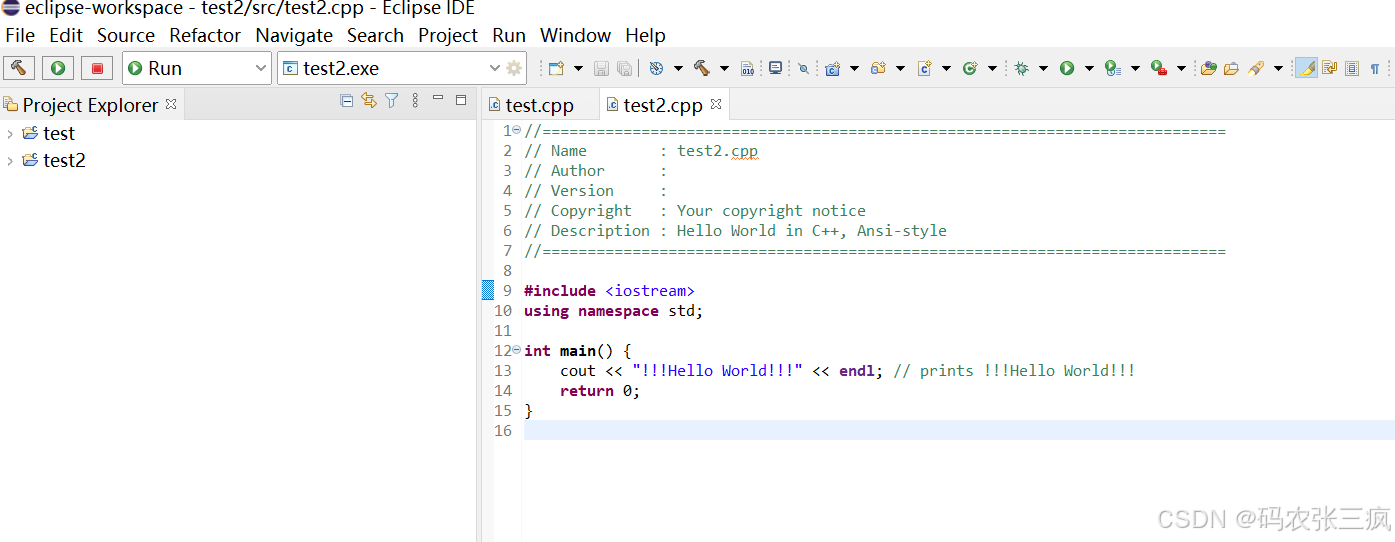Open the Source menu
The height and width of the screenshot is (542, 1395).
[126, 35]
